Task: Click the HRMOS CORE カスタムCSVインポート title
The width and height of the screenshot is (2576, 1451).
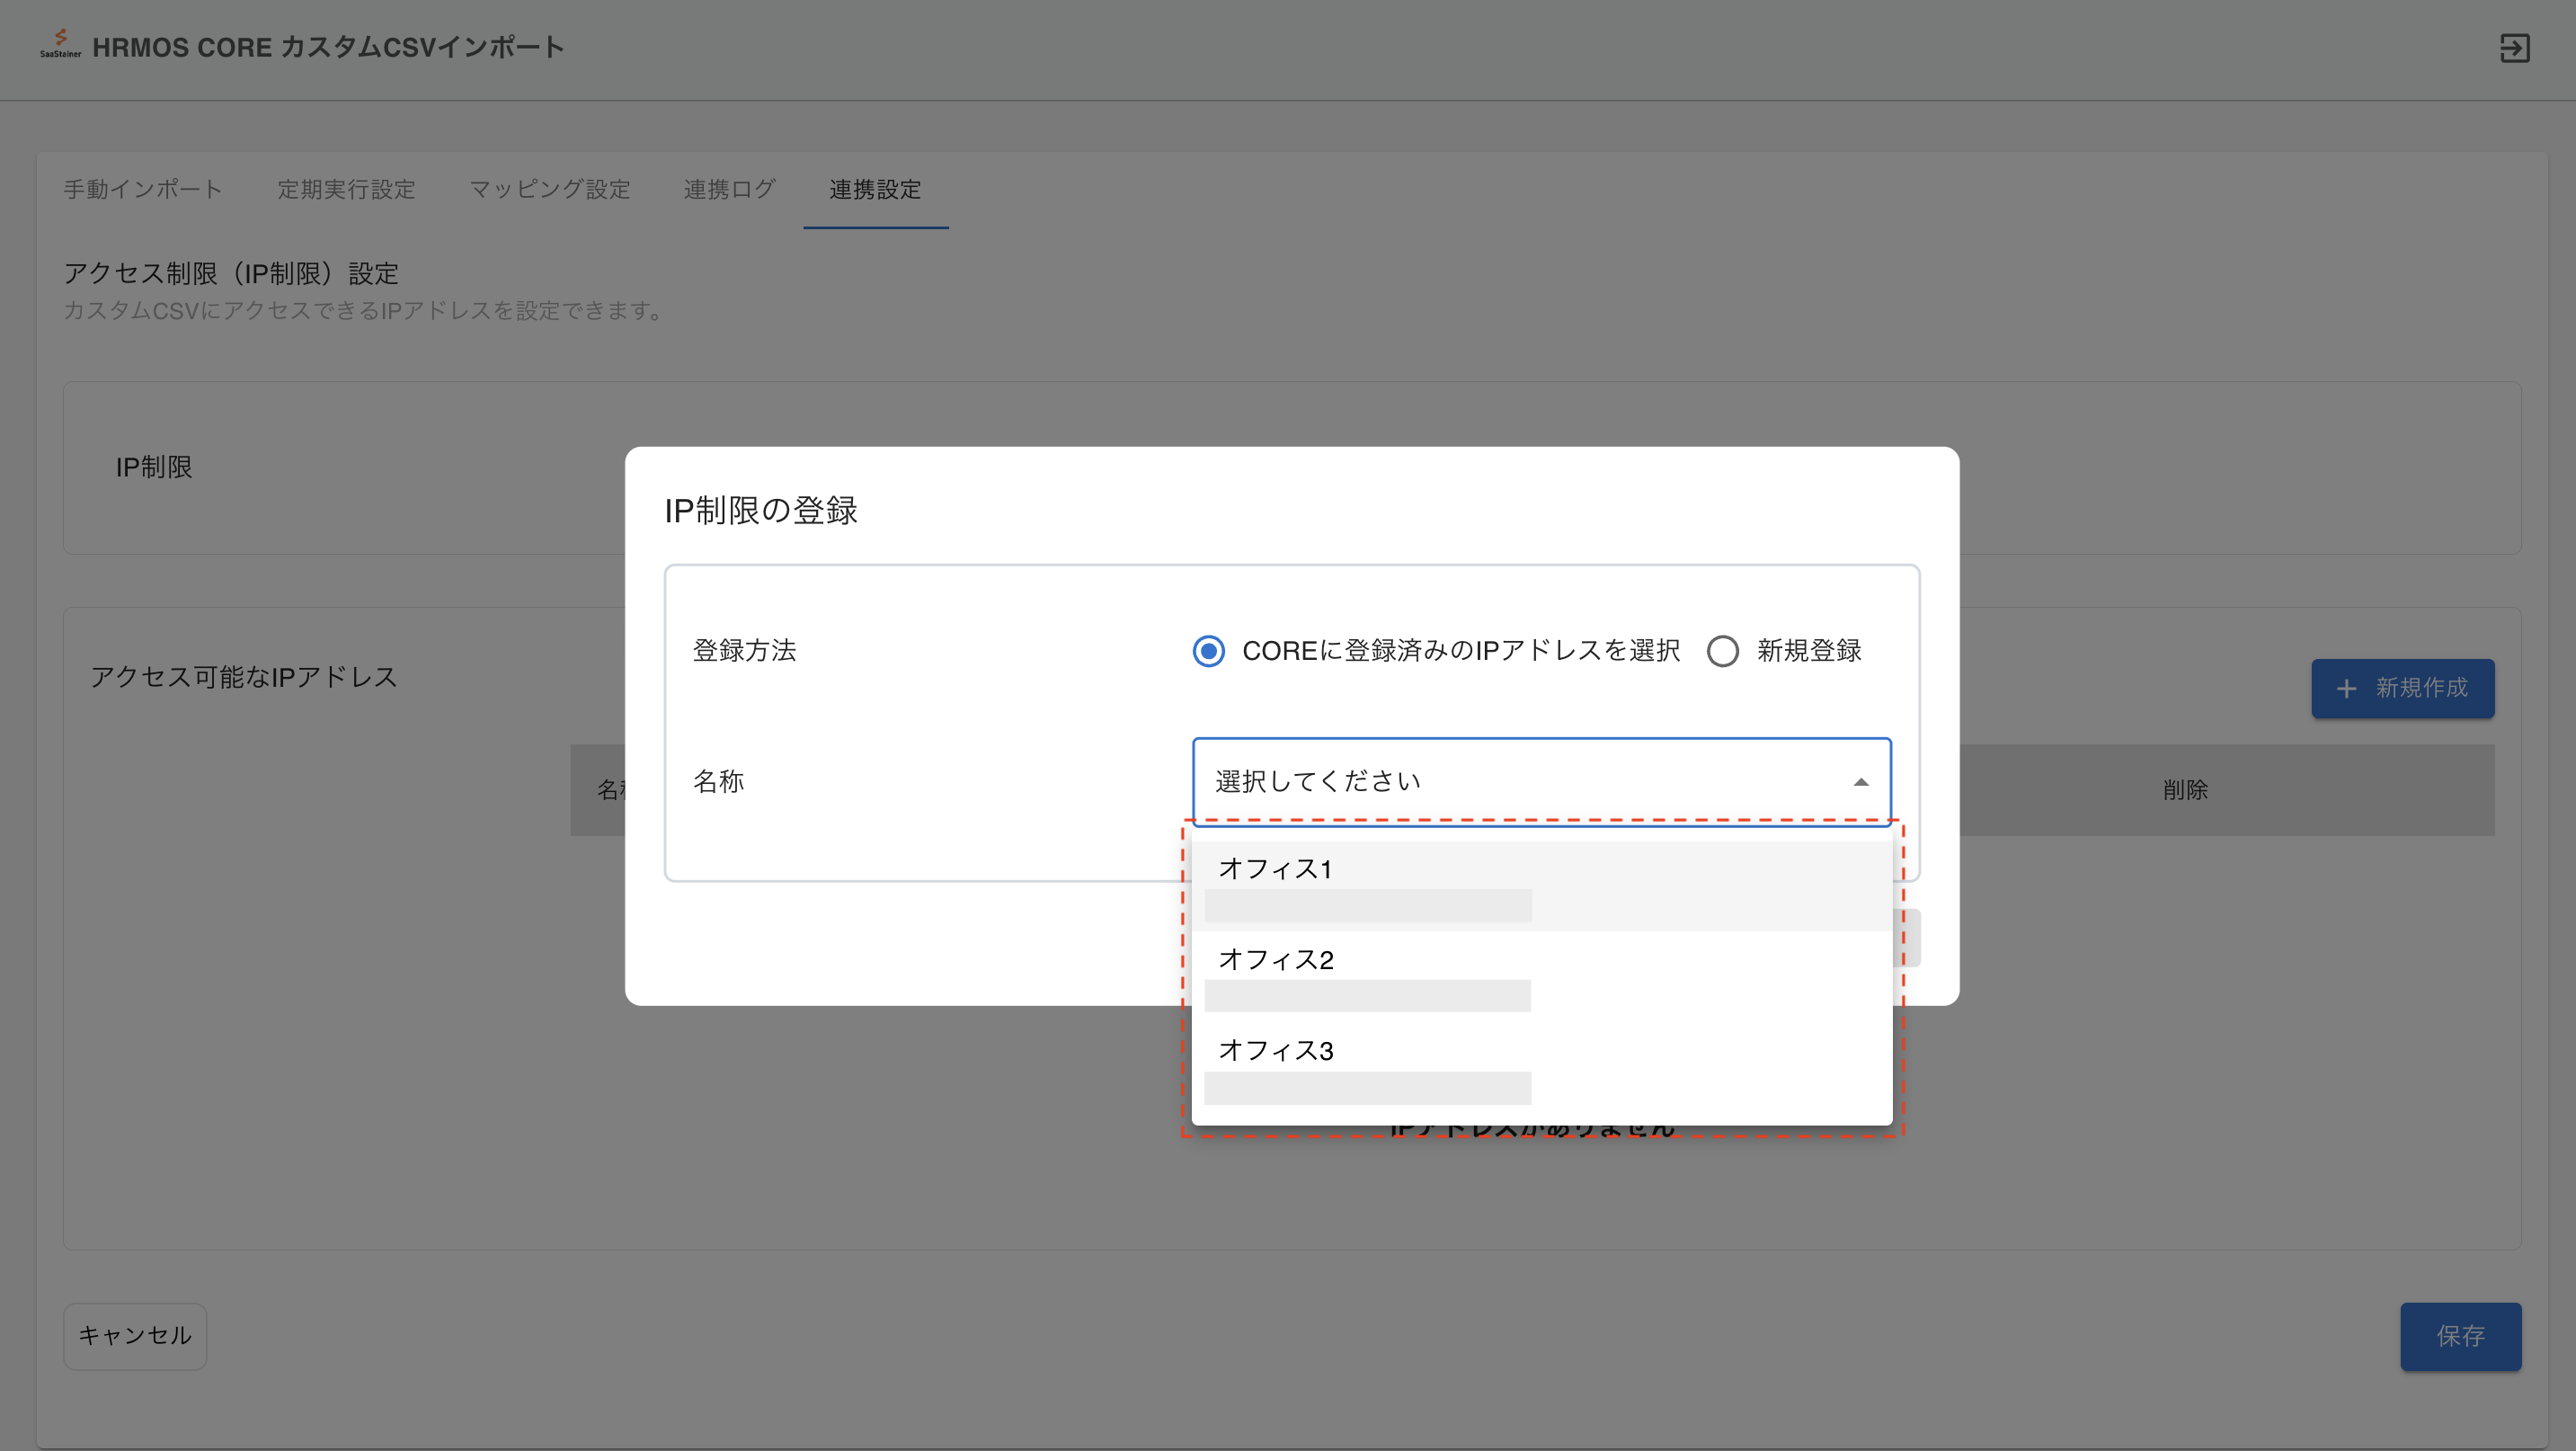Action: coord(328,47)
